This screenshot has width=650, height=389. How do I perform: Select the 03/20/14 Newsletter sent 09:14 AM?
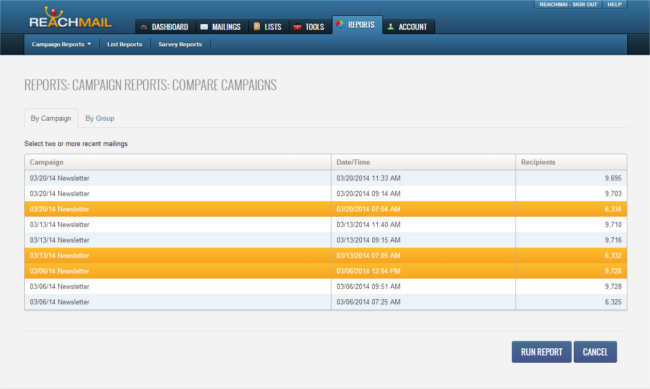325,194
